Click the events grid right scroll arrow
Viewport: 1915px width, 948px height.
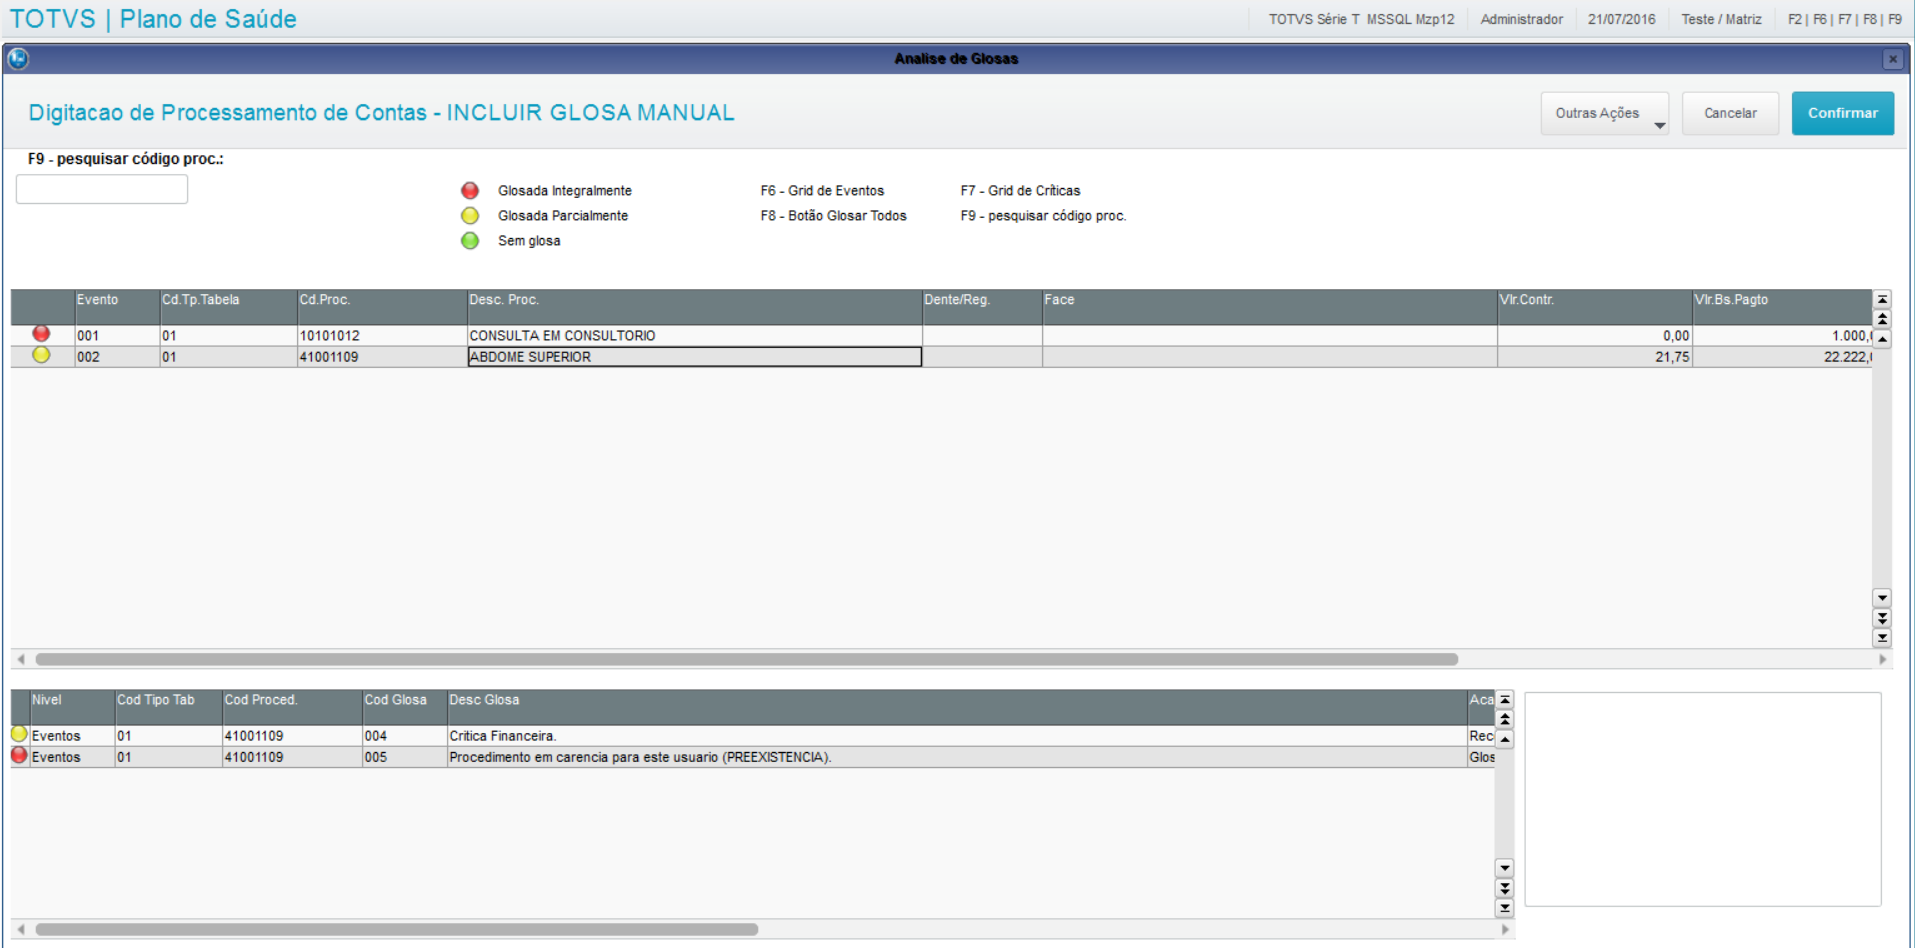click(x=1882, y=659)
